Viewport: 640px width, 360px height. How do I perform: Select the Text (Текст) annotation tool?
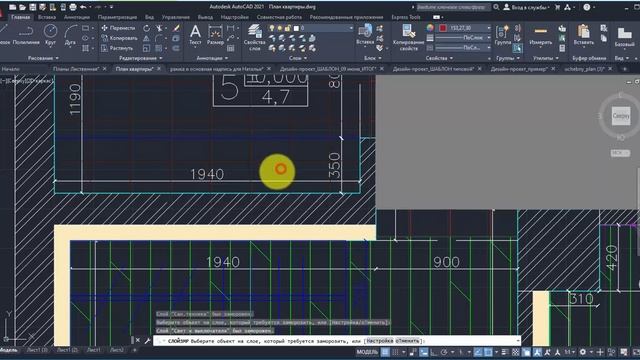click(x=195, y=35)
